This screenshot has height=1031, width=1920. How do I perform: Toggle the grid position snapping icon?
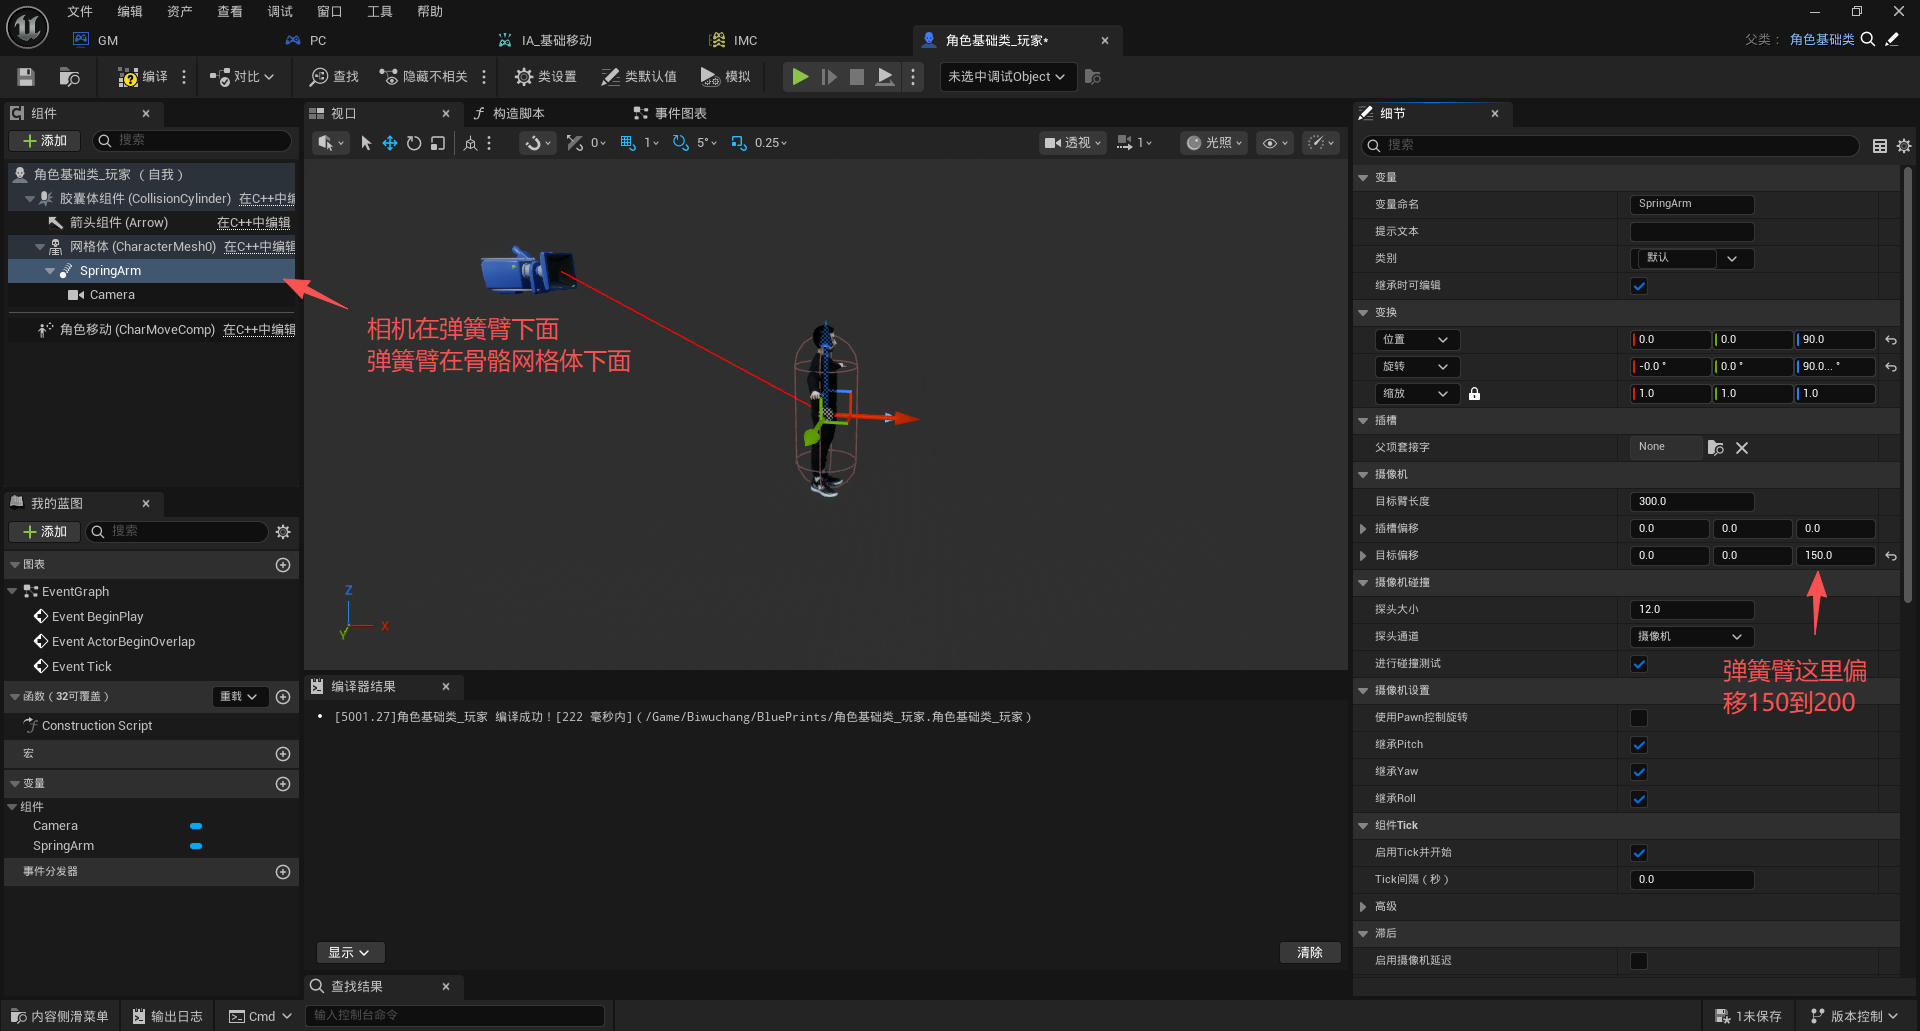[628, 143]
